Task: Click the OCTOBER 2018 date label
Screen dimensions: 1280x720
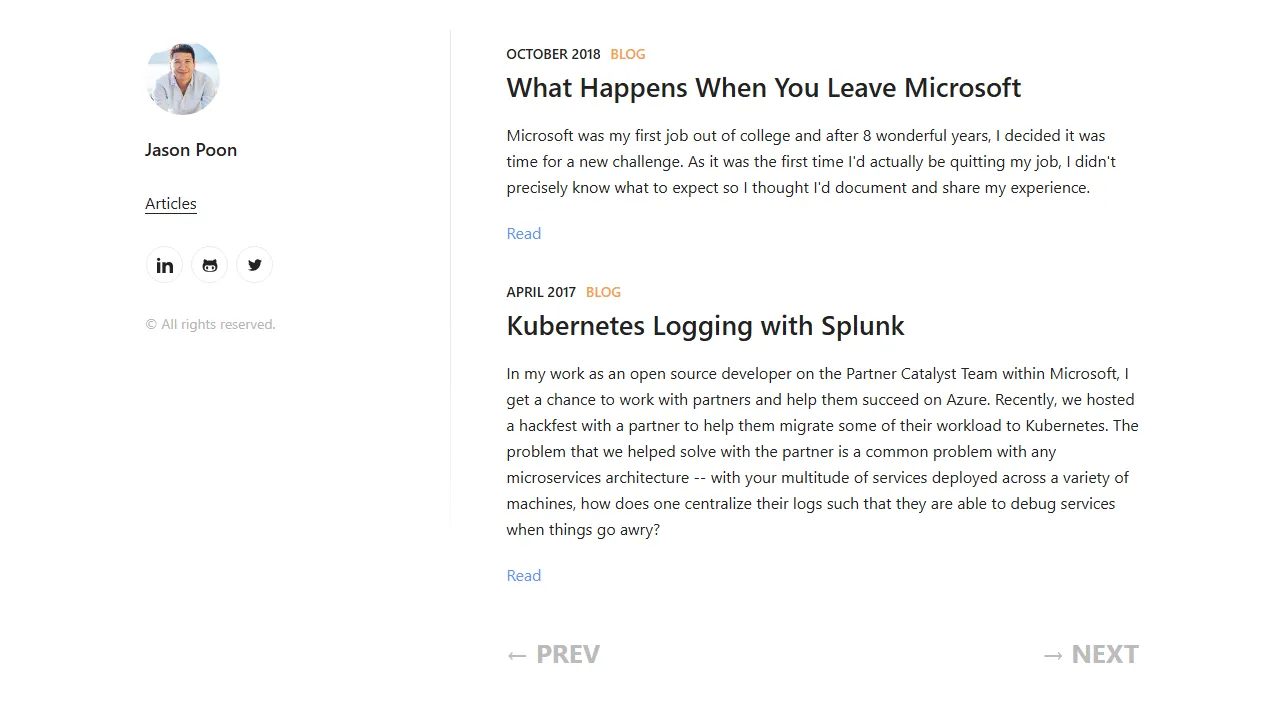Action: pos(553,55)
